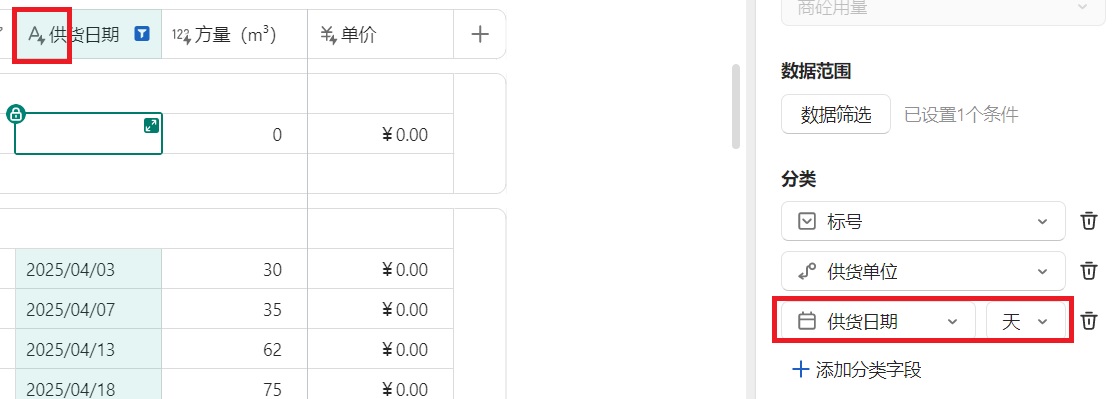This screenshot has width=1115, height=399.
Task: Select the 方量（m³） column header
Action: (x=235, y=34)
